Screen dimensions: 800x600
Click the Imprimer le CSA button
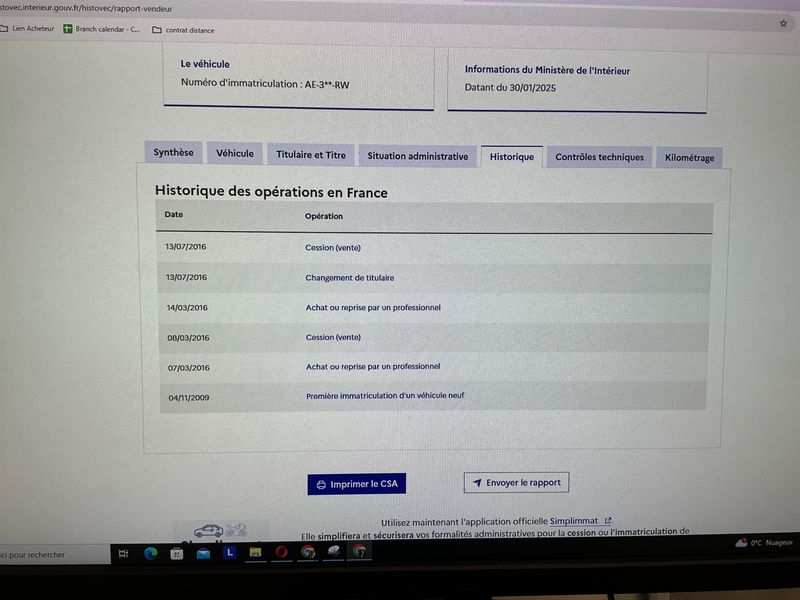tap(357, 484)
